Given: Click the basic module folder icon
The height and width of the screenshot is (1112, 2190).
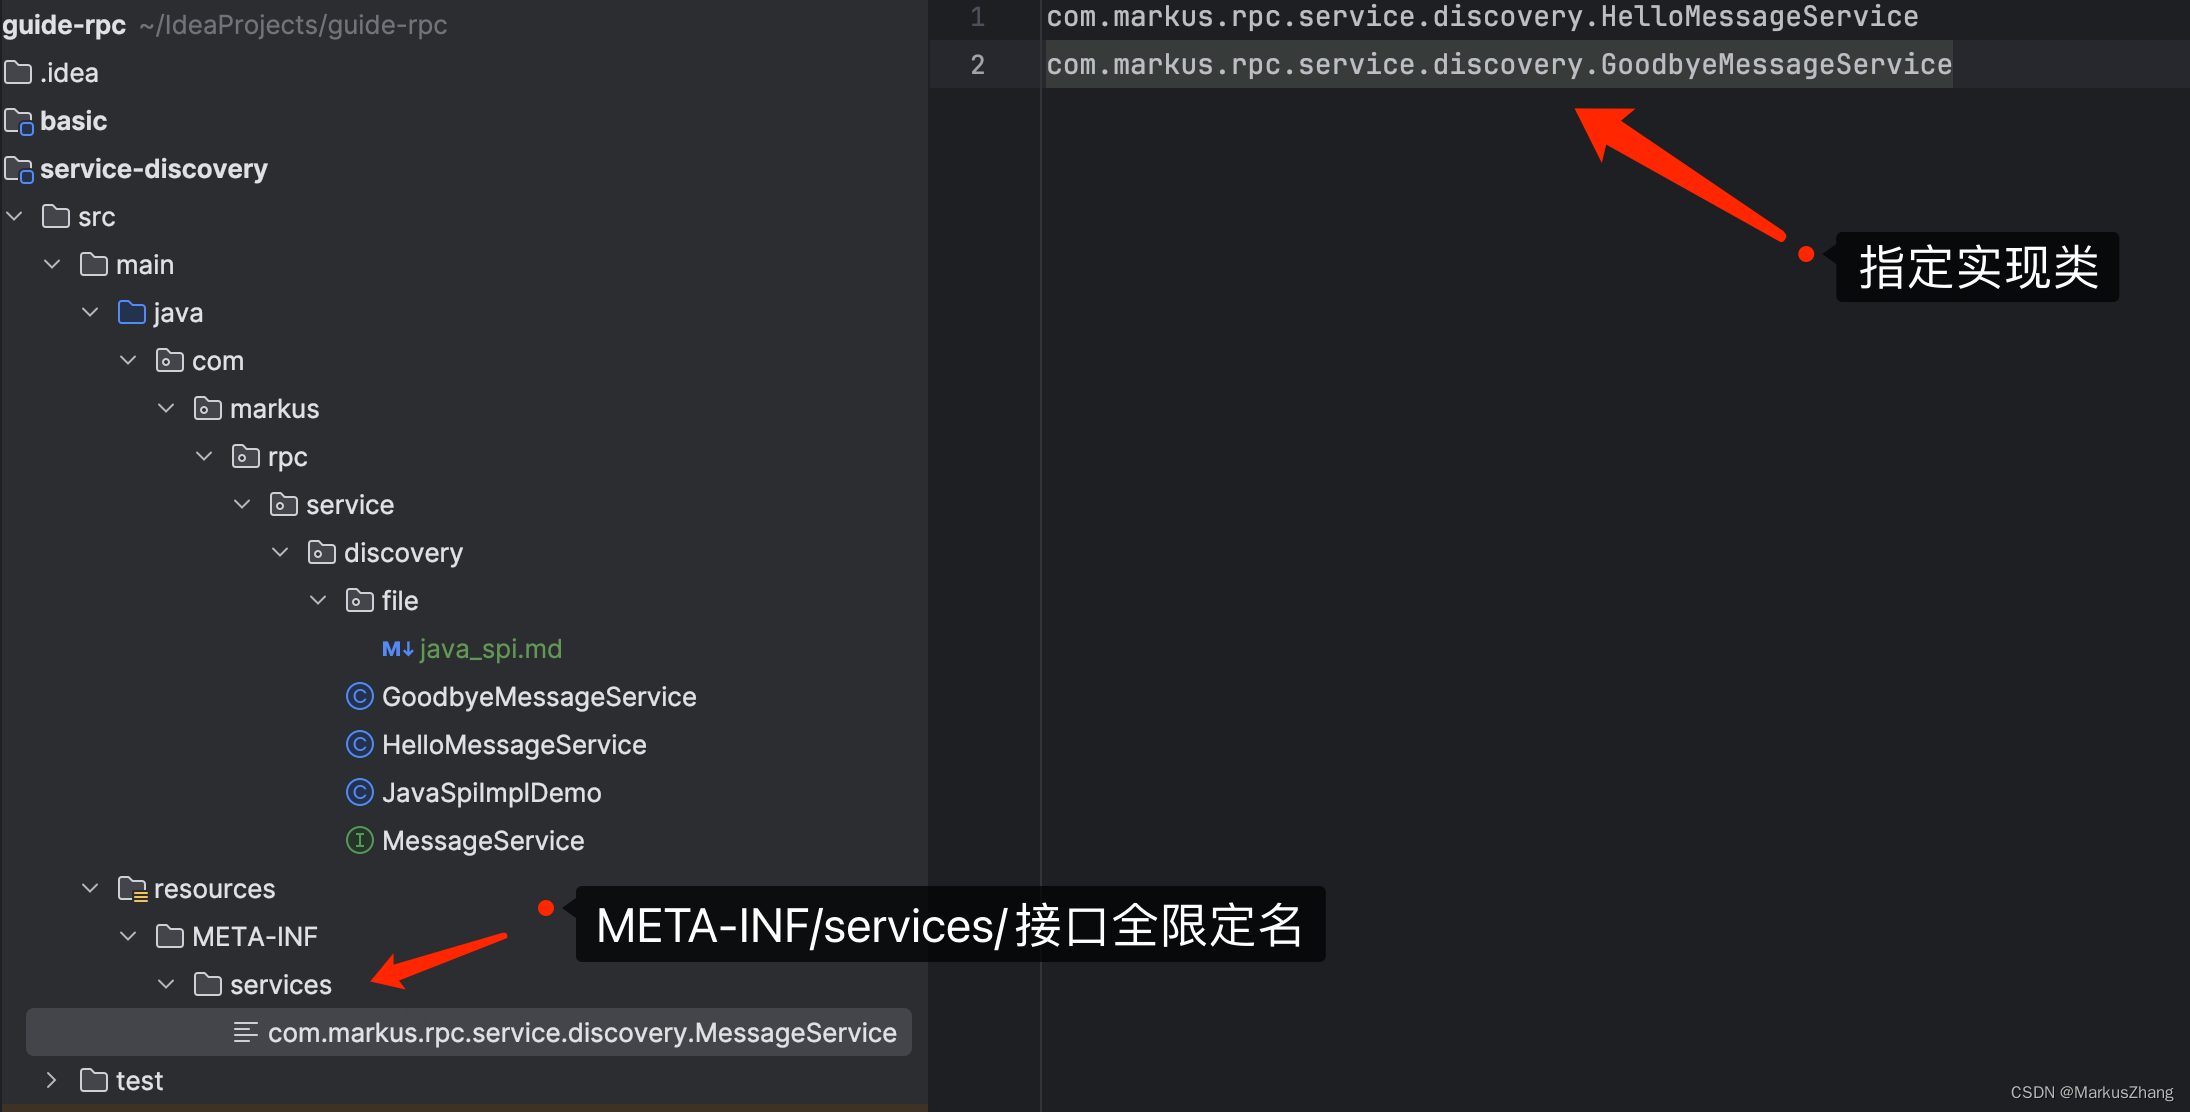Looking at the screenshot, I should click(x=19, y=121).
